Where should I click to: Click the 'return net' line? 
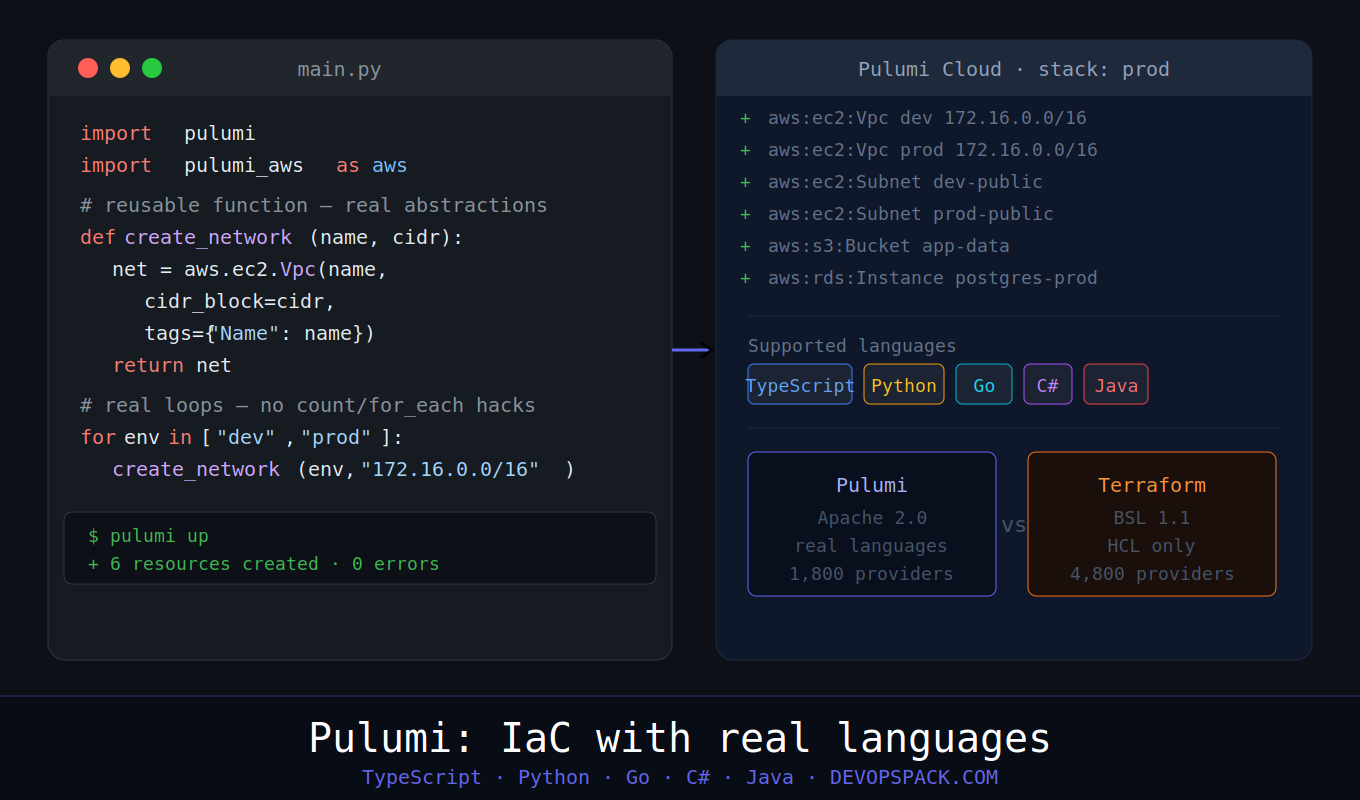[172, 365]
